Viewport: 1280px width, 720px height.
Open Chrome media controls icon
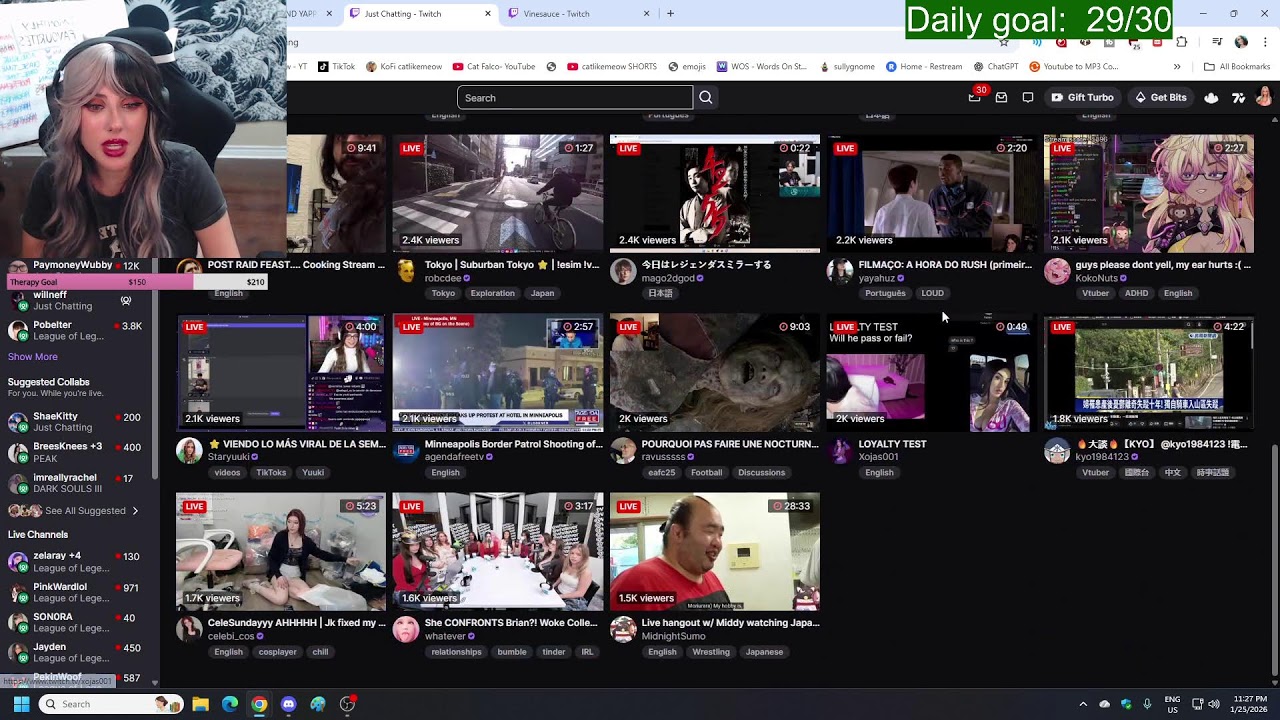tap(1217, 42)
